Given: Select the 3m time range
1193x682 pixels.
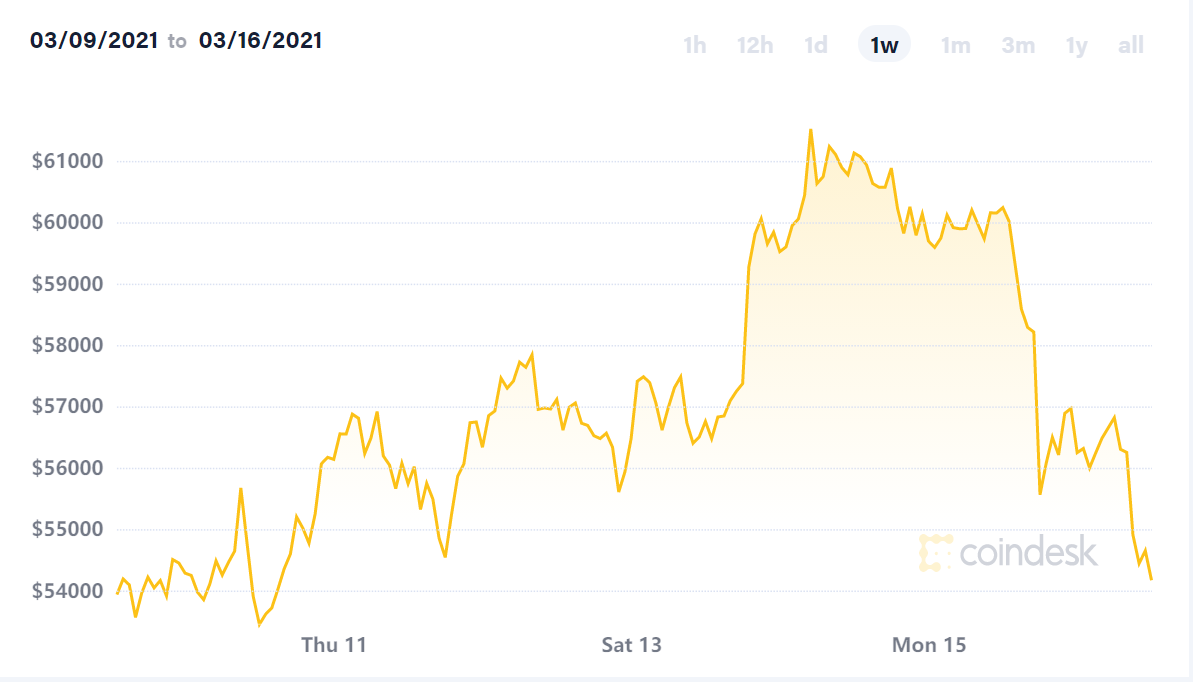Looking at the screenshot, I should tap(1018, 45).
